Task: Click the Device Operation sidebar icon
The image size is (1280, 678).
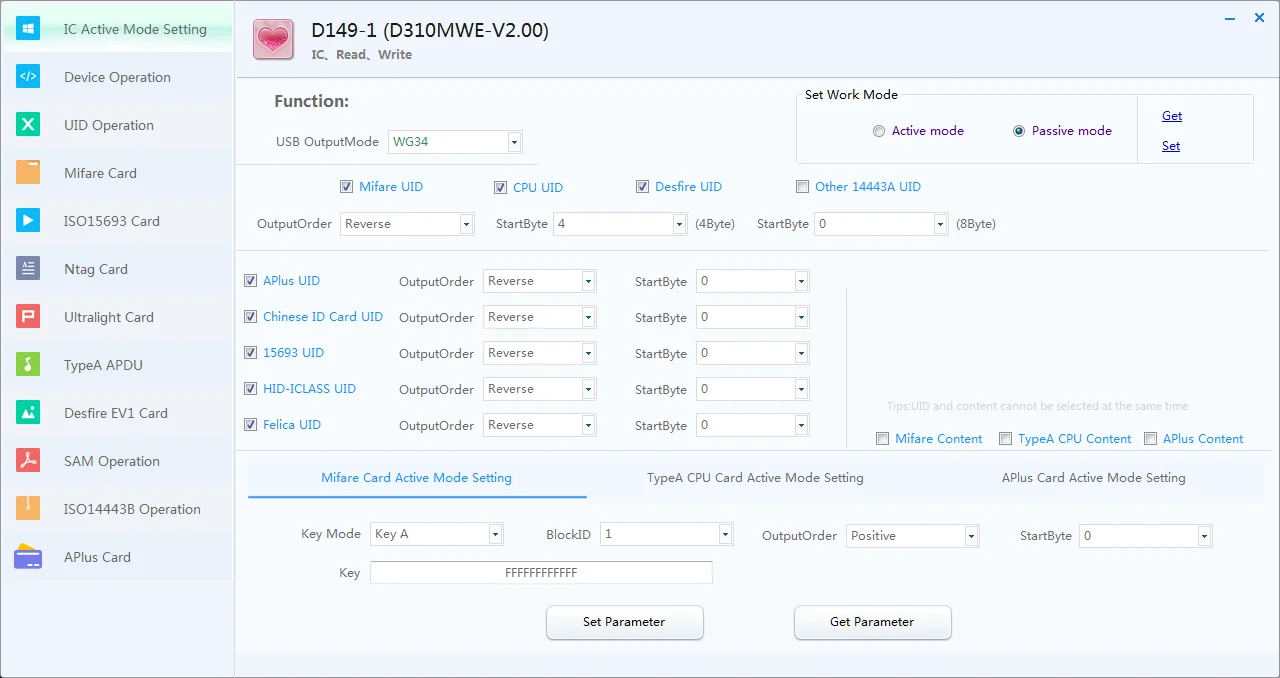Action: (28, 77)
